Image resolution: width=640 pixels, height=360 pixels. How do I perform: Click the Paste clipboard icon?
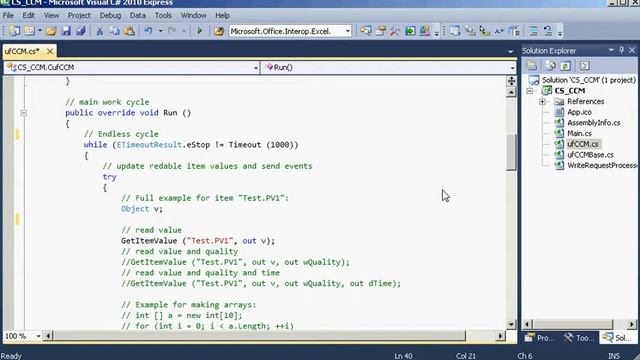129,31
